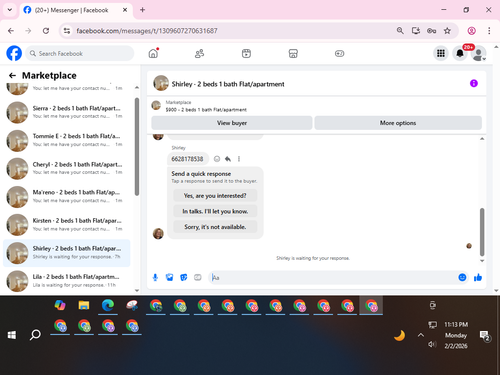Install app icon in address bar

coord(416,31)
